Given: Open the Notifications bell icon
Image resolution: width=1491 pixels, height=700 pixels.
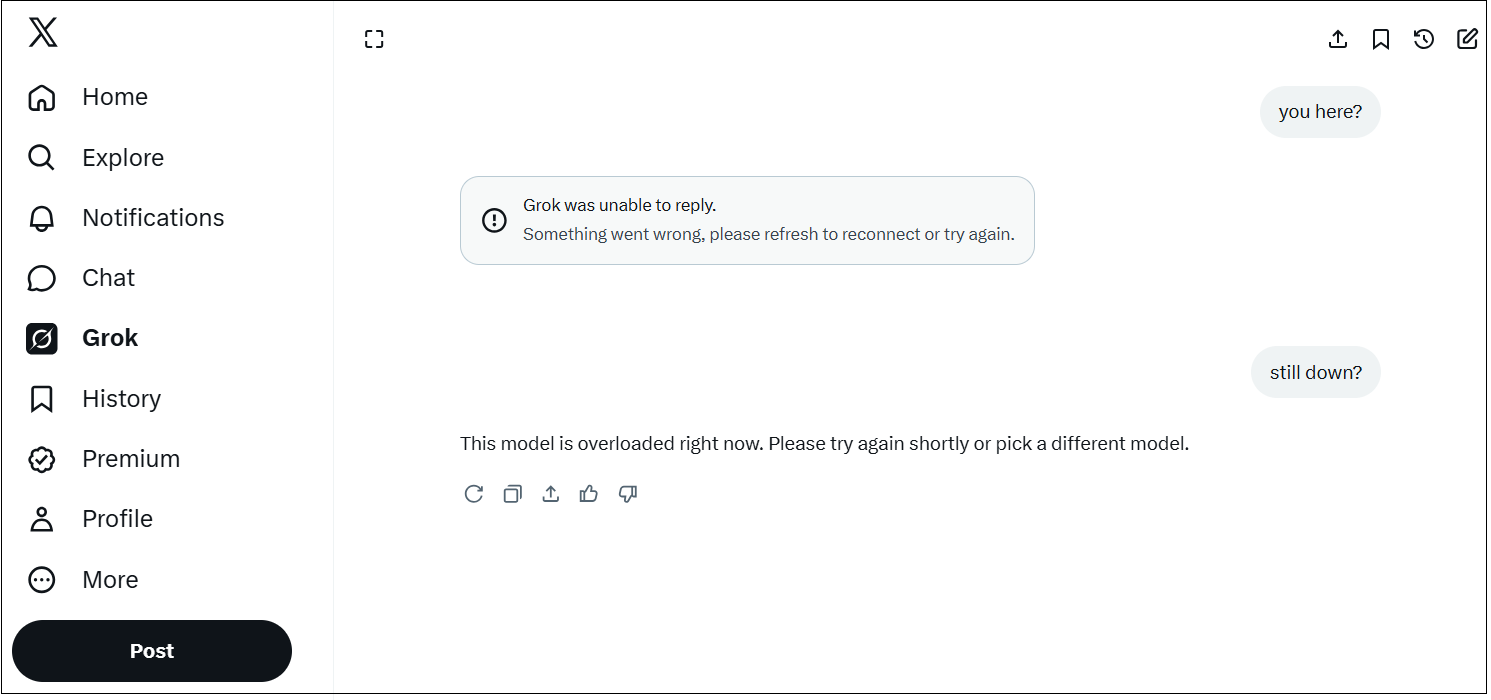Looking at the screenshot, I should pyautogui.click(x=41, y=218).
